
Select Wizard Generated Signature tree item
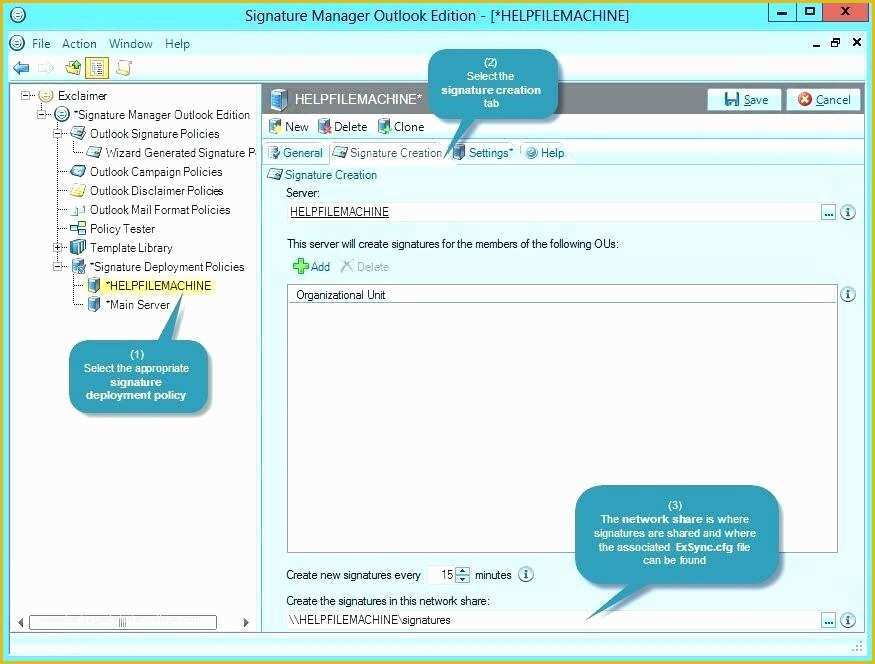click(180, 152)
